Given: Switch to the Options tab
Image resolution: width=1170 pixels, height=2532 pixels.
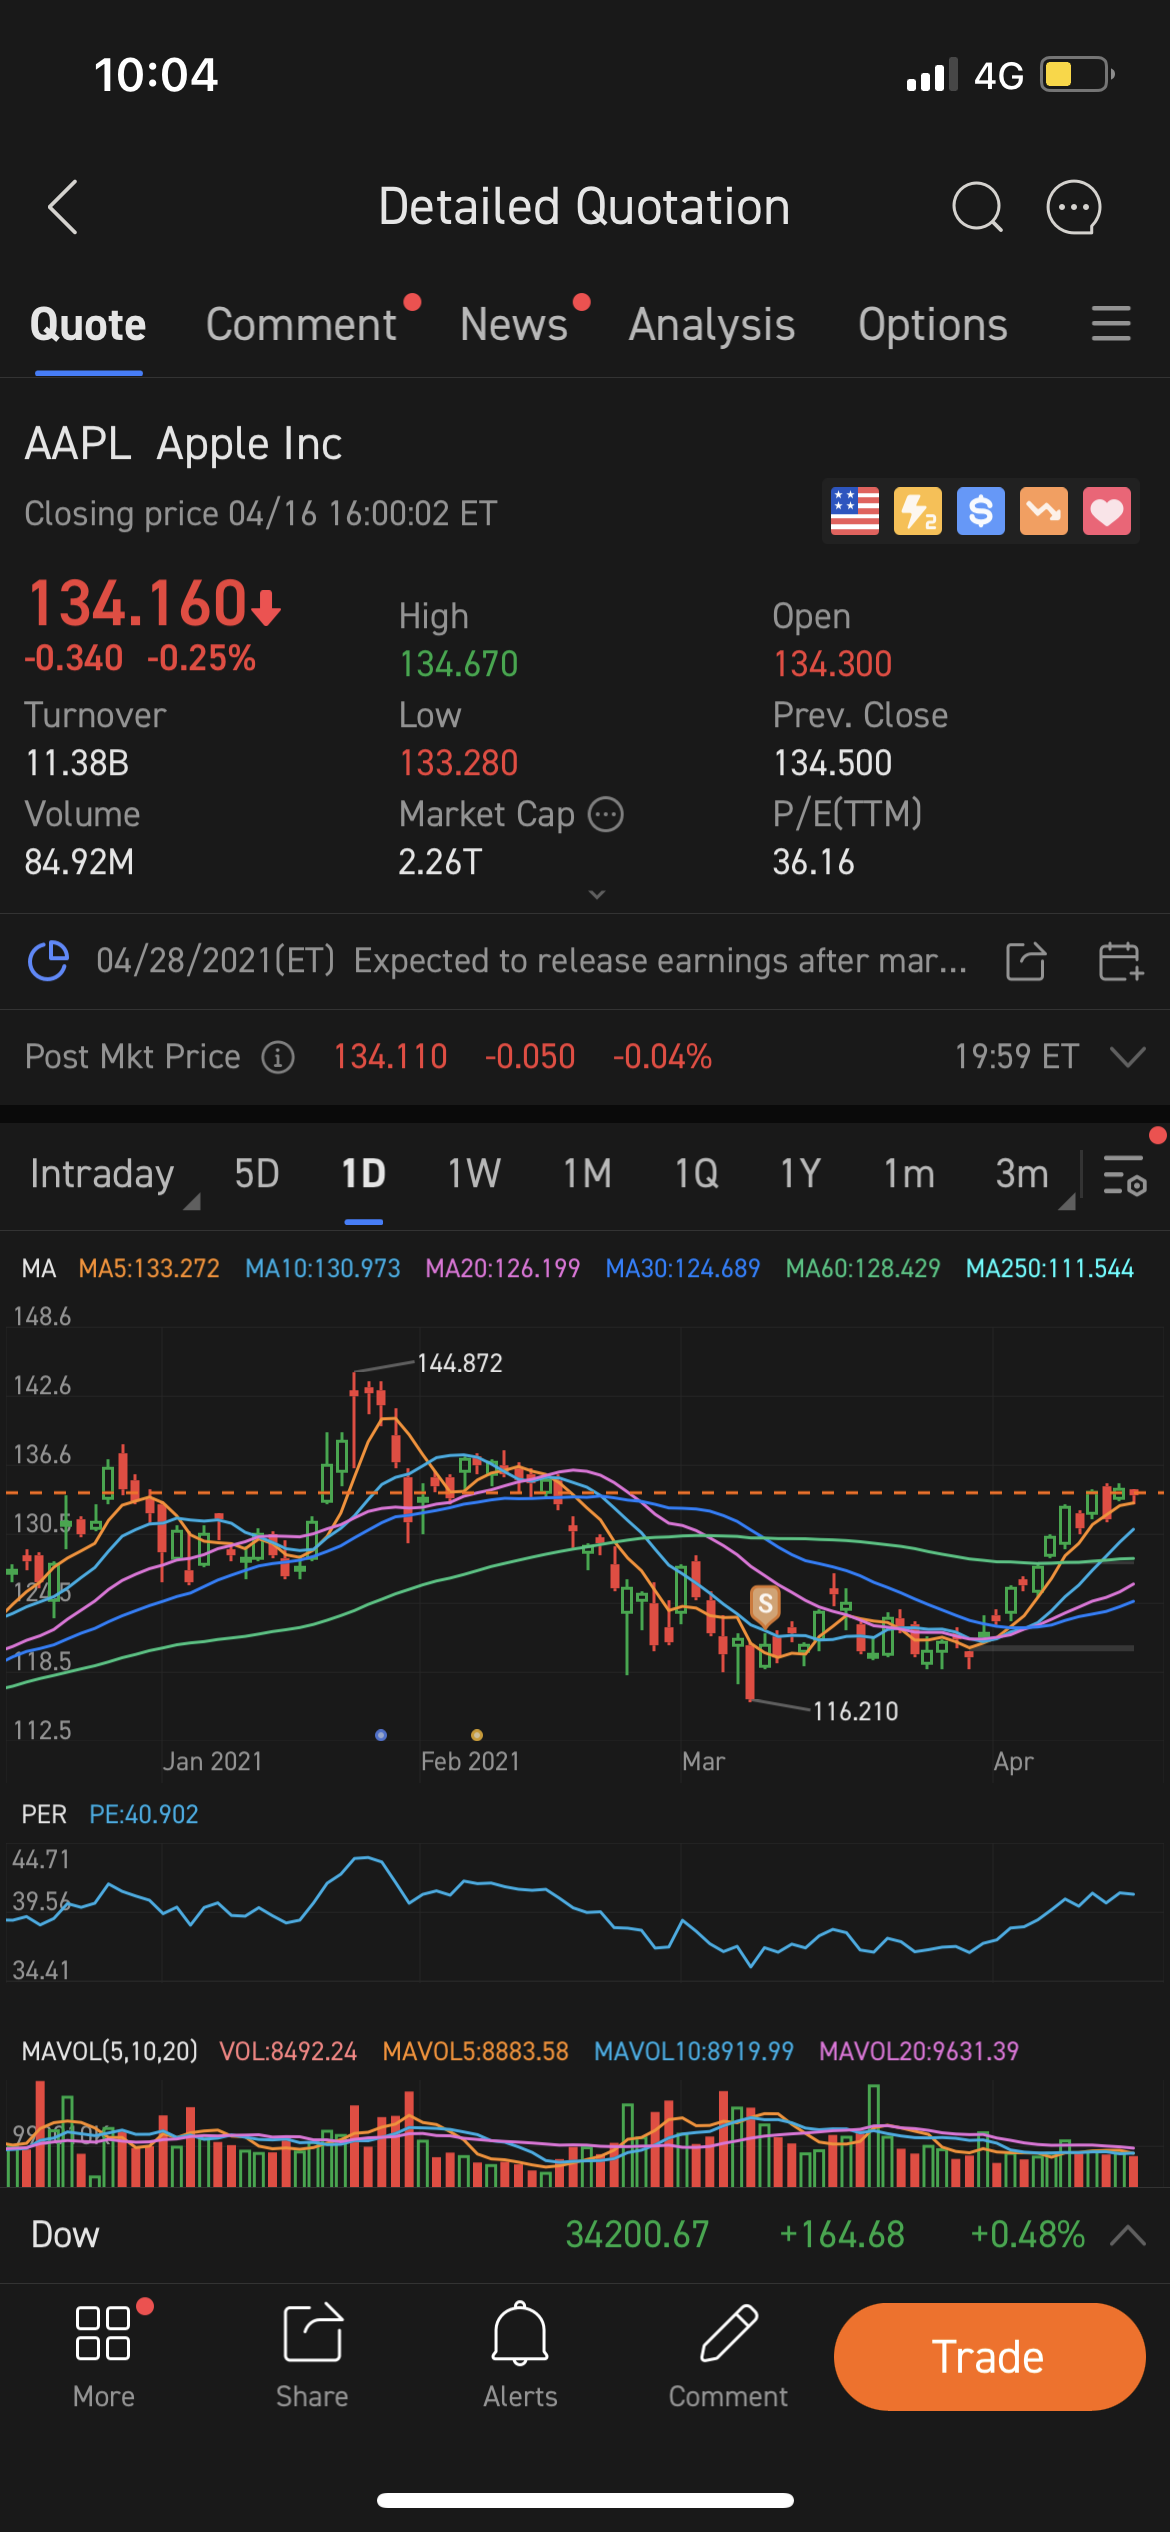Looking at the screenshot, I should click(933, 324).
